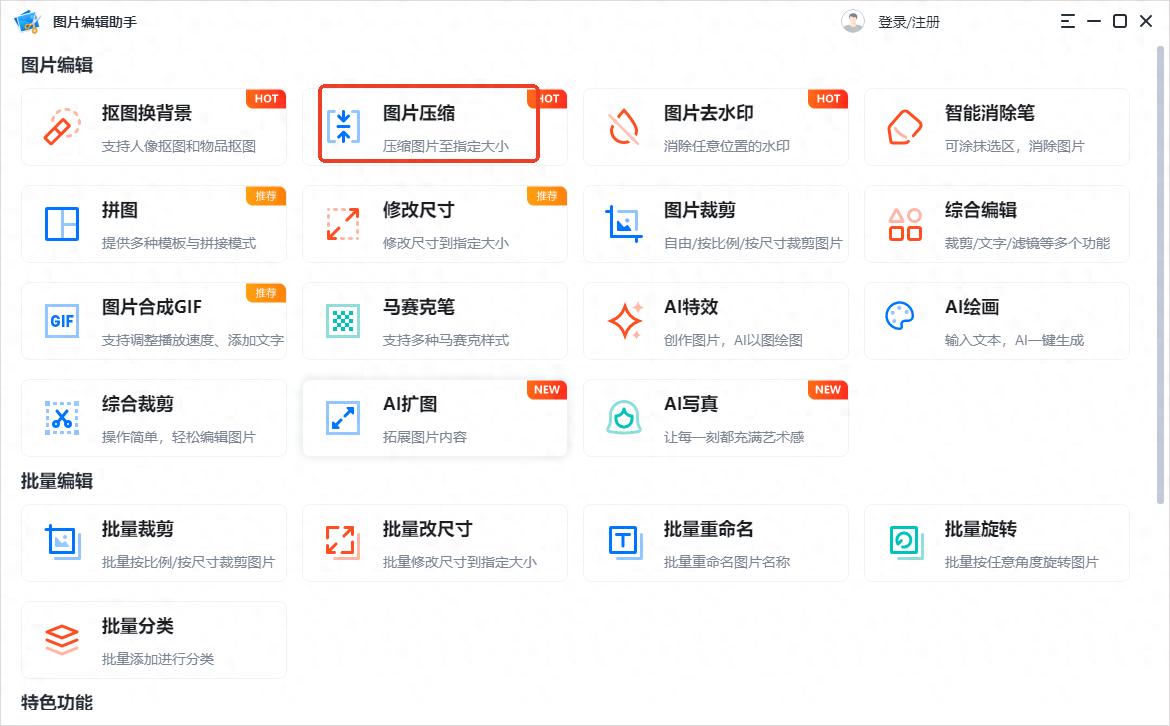Image resolution: width=1170 pixels, height=726 pixels.
Task: Click the 批量裁剪 crop icon
Action: click(63, 542)
